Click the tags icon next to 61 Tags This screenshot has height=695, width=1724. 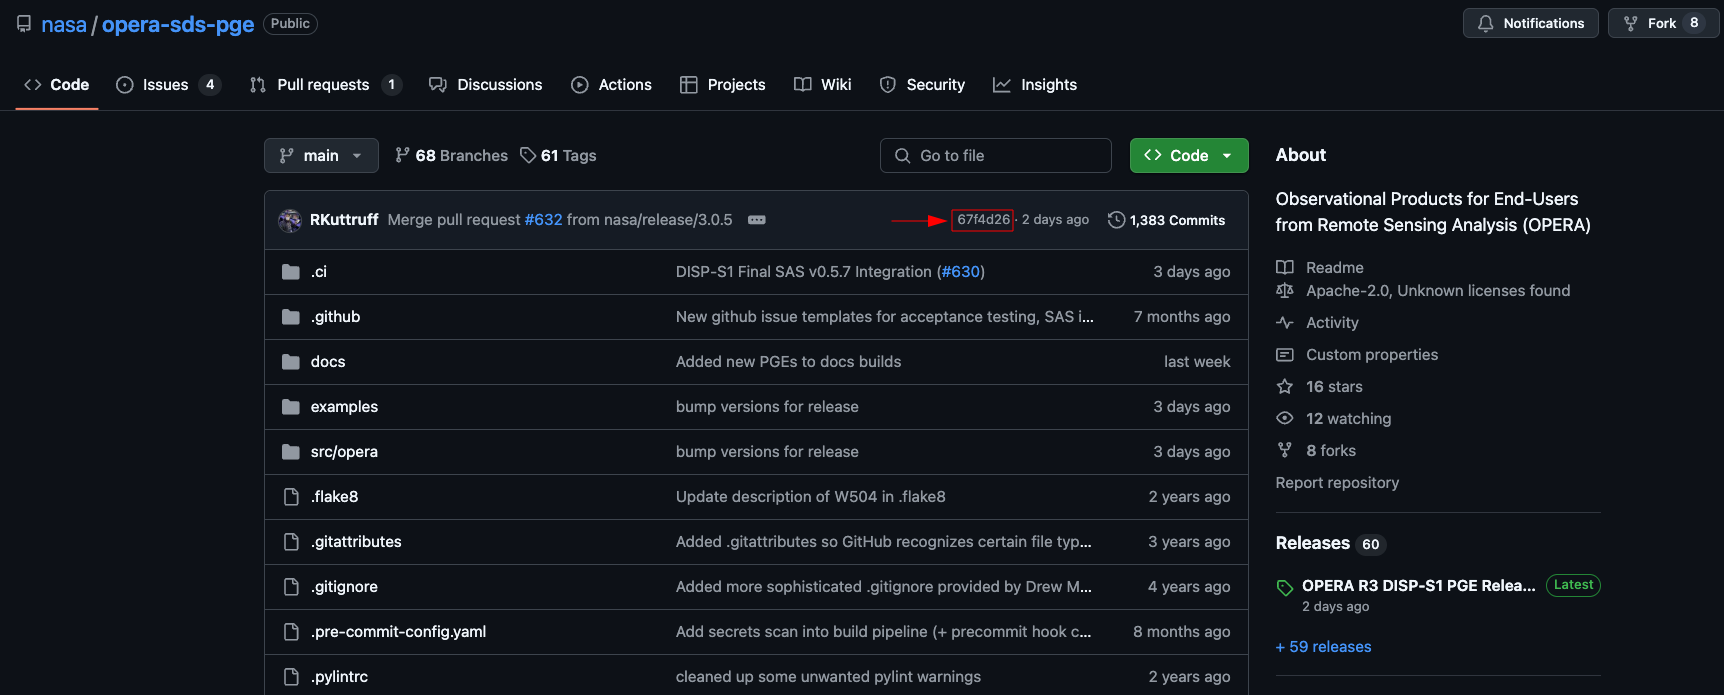[528, 155]
